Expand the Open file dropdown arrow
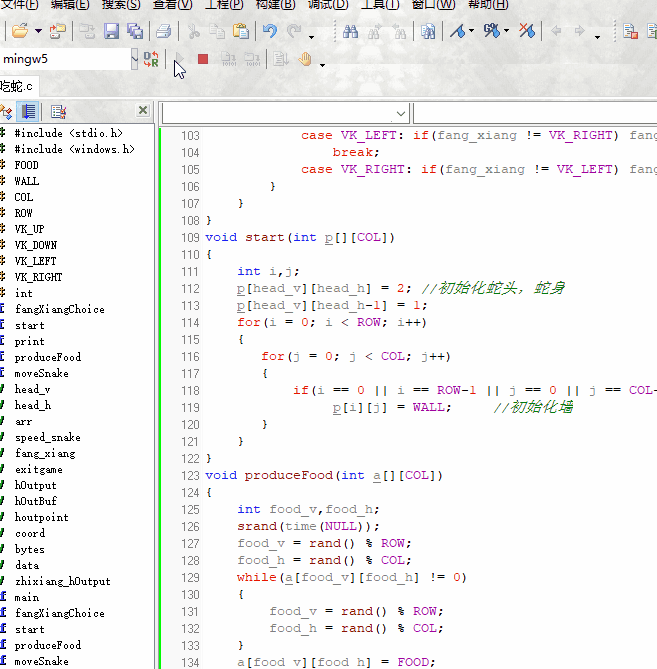657x669 pixels. pyautogui.click(x=38, y=31)
